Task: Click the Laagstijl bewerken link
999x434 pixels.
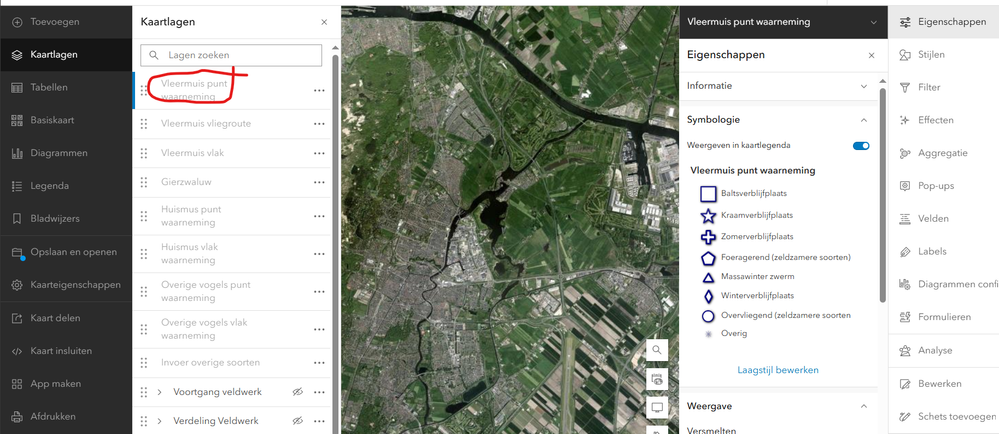Action: point(778,370)
